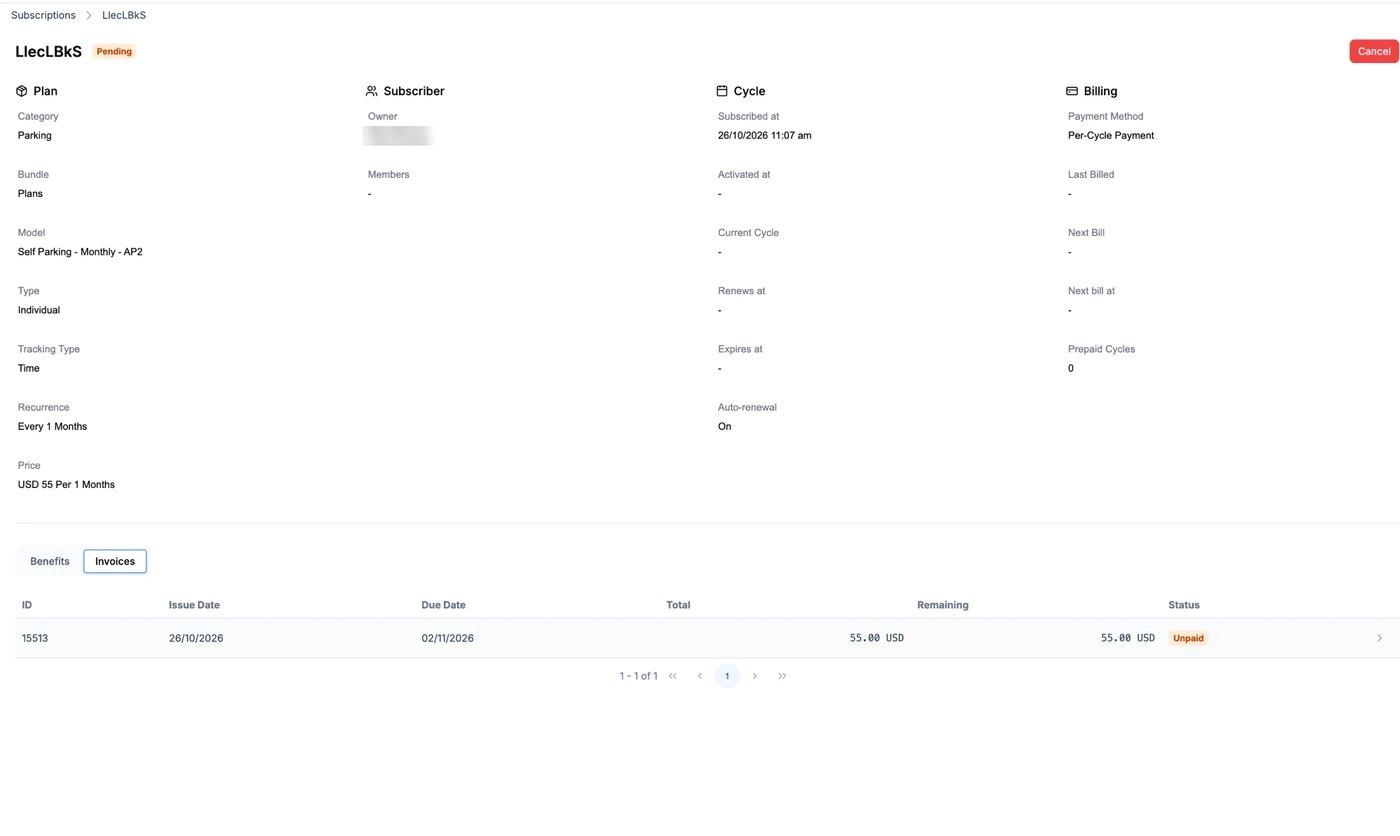Viewport: 1400px width, 836px height.
Task: Select the Invoices tab
Action: click(x=115, y=562)
